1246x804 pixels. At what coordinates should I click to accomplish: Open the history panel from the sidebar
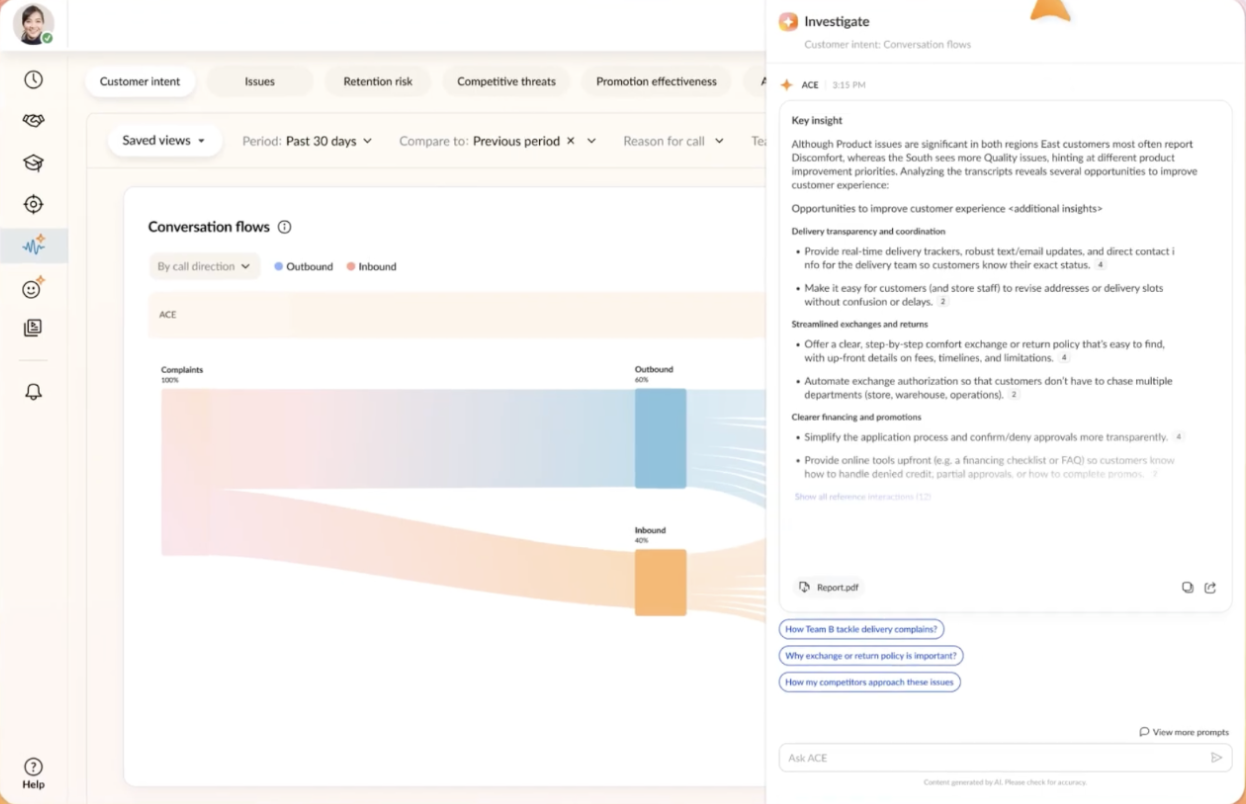[x=33, y=78]
